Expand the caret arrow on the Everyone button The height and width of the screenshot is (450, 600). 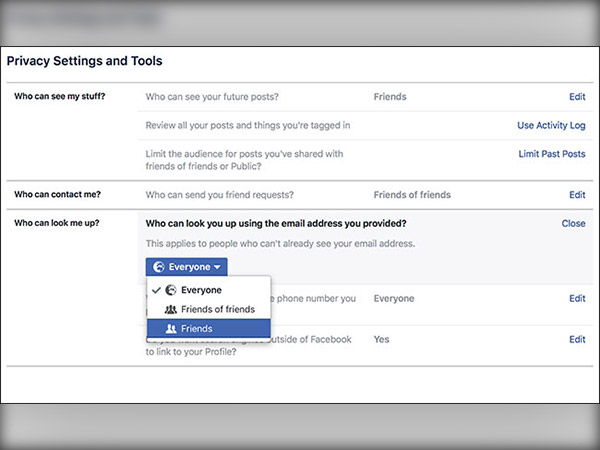tap(219, 268)
